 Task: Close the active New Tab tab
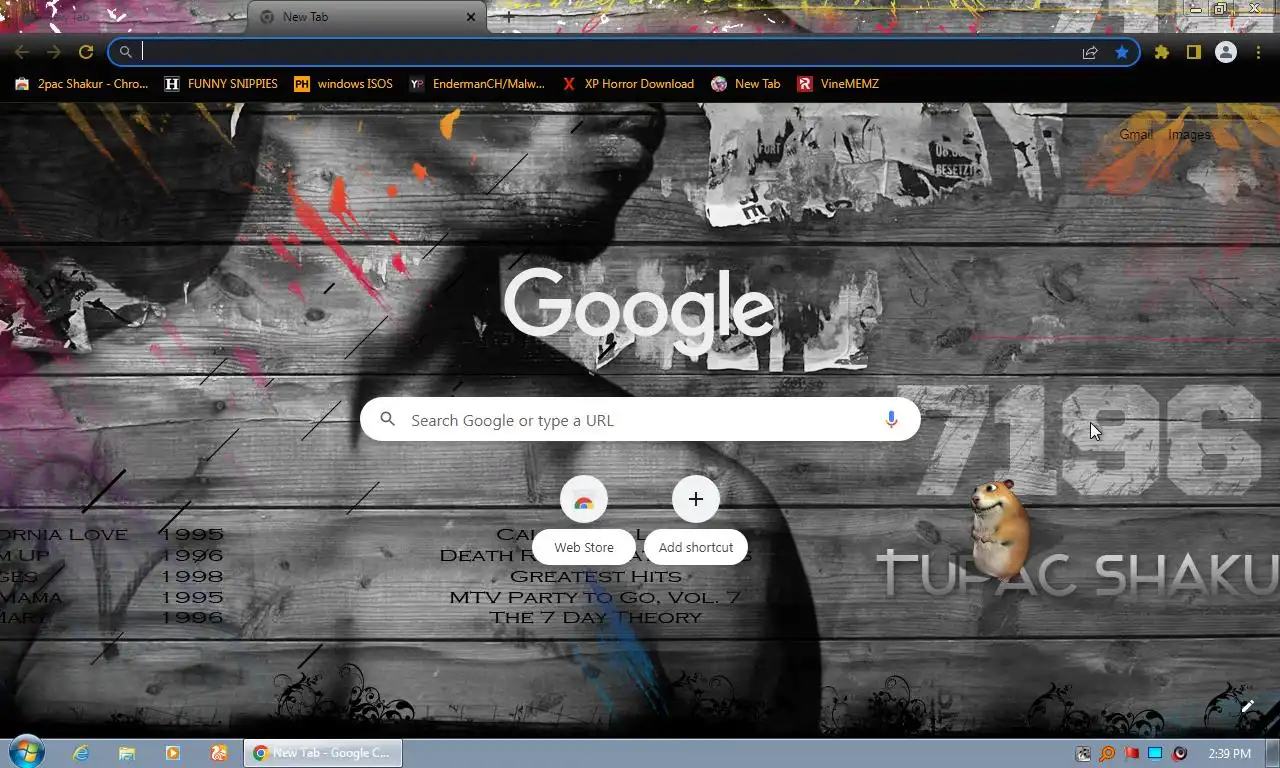[471, 17]
